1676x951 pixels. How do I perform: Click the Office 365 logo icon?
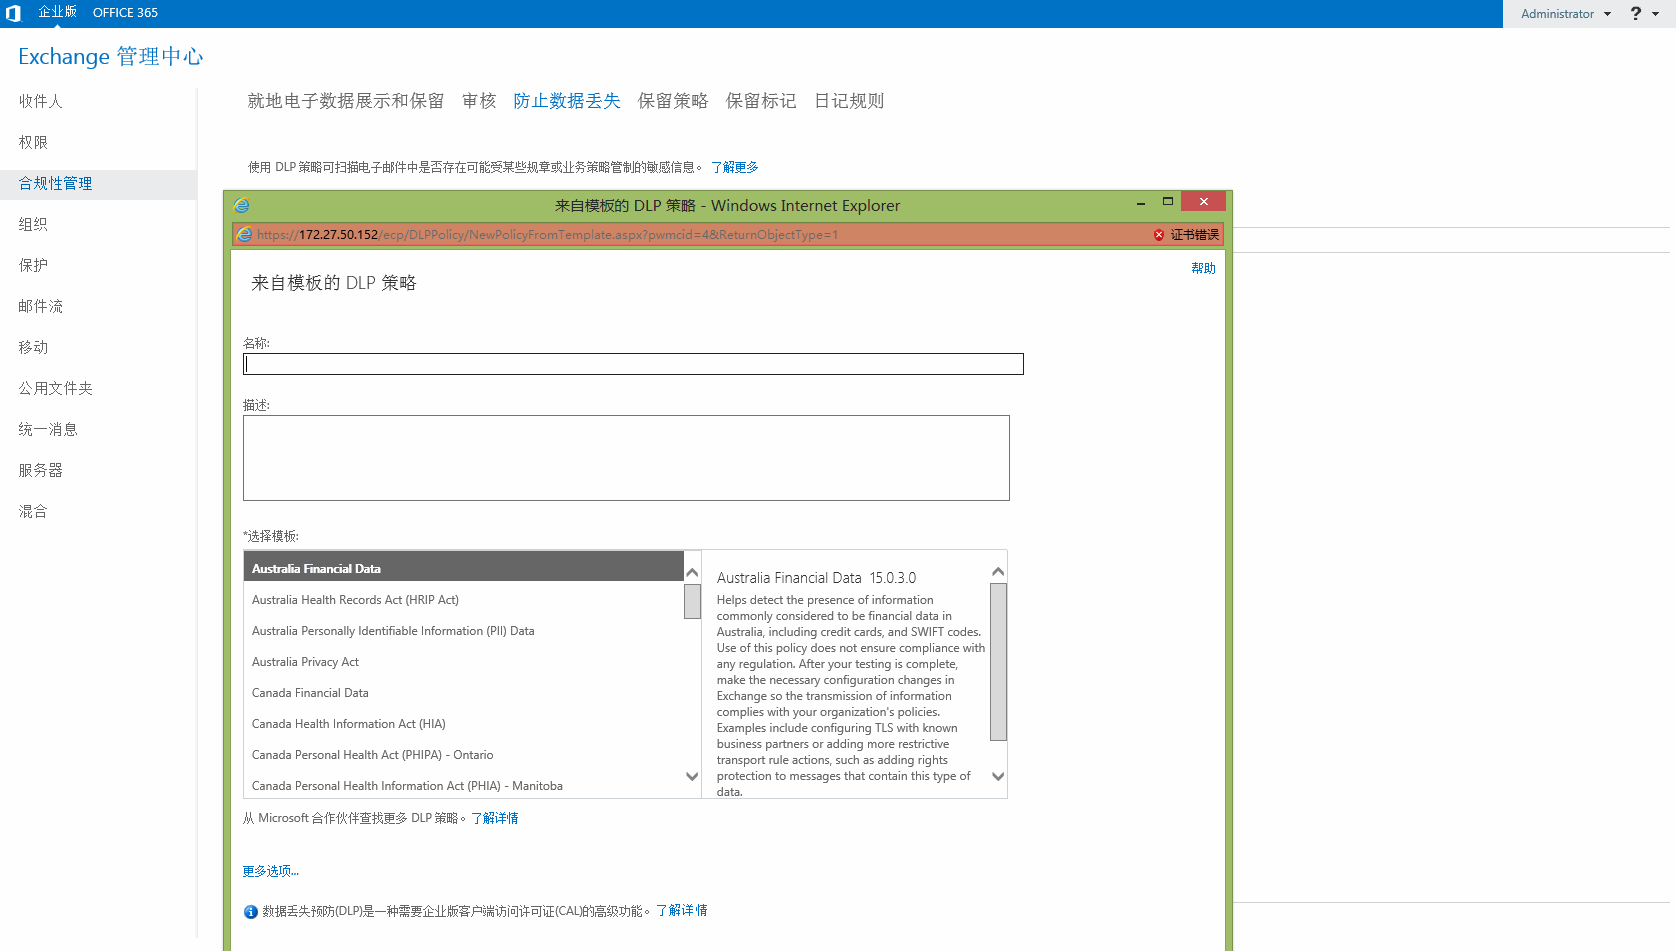[x=13, y=13]
